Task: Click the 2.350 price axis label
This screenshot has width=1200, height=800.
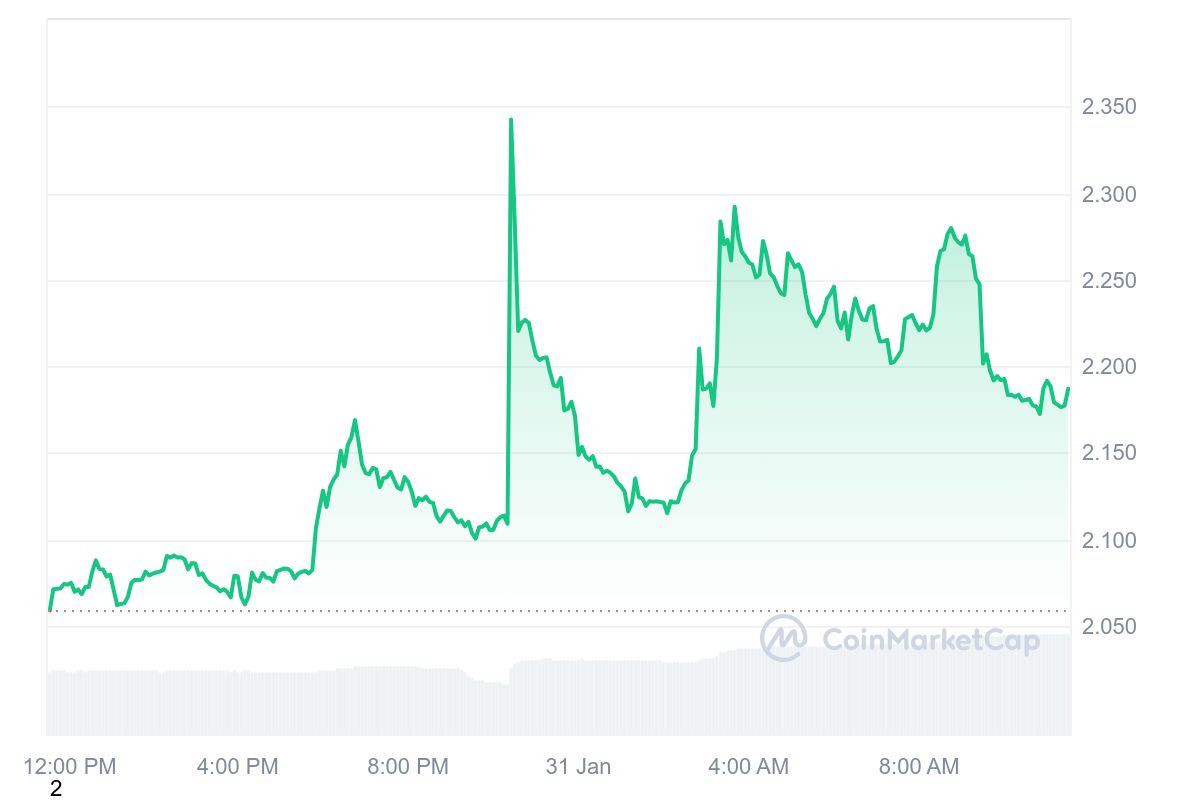Action: coord(1108,107)
